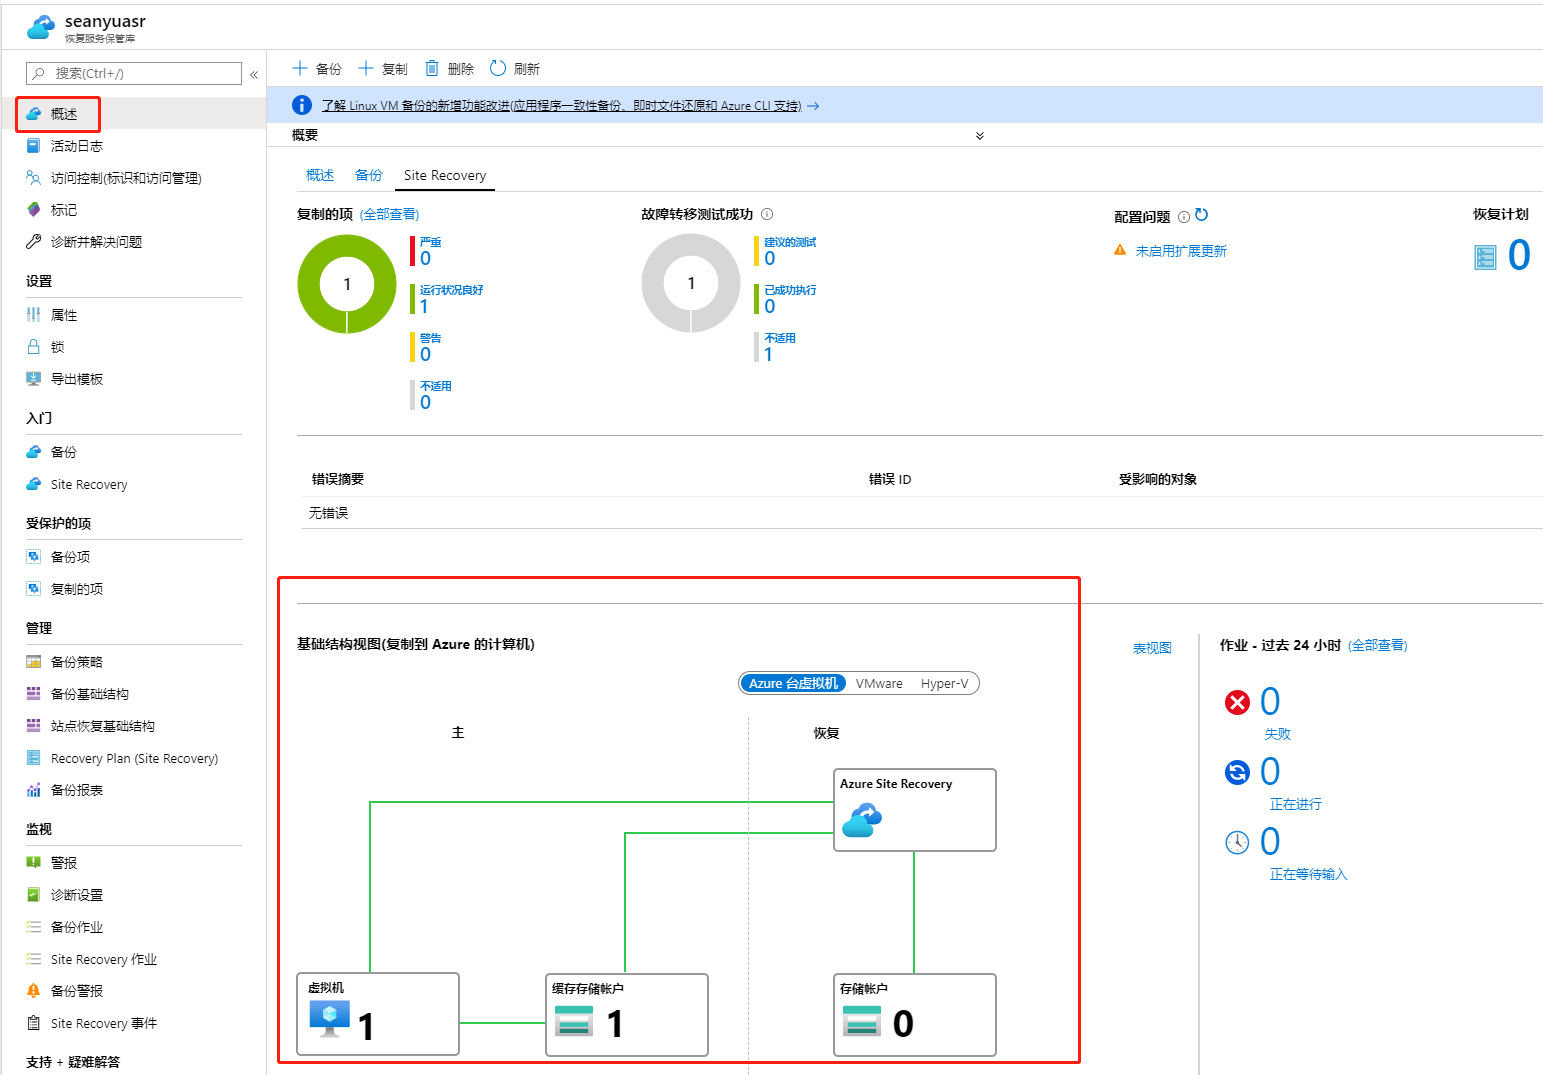Open 站点恢复基础结构 in the sidebar

102,726
